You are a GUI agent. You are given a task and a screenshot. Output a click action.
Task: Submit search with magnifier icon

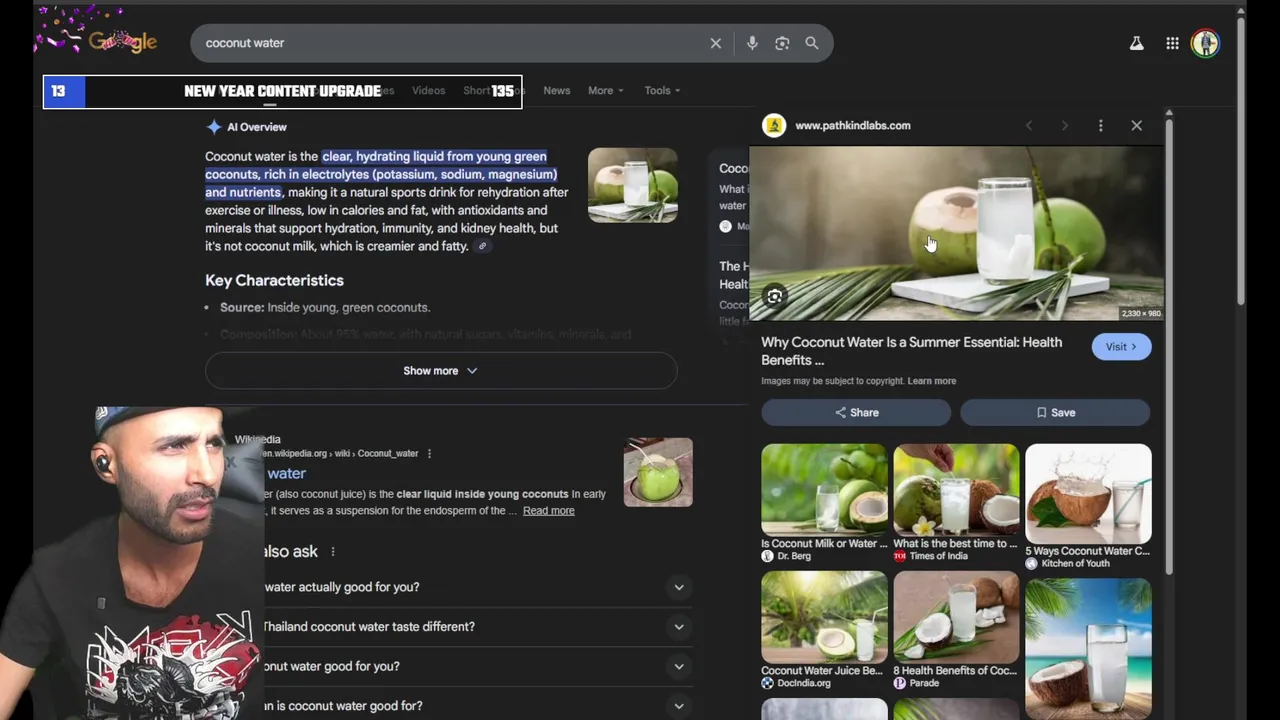coord(812,43)
